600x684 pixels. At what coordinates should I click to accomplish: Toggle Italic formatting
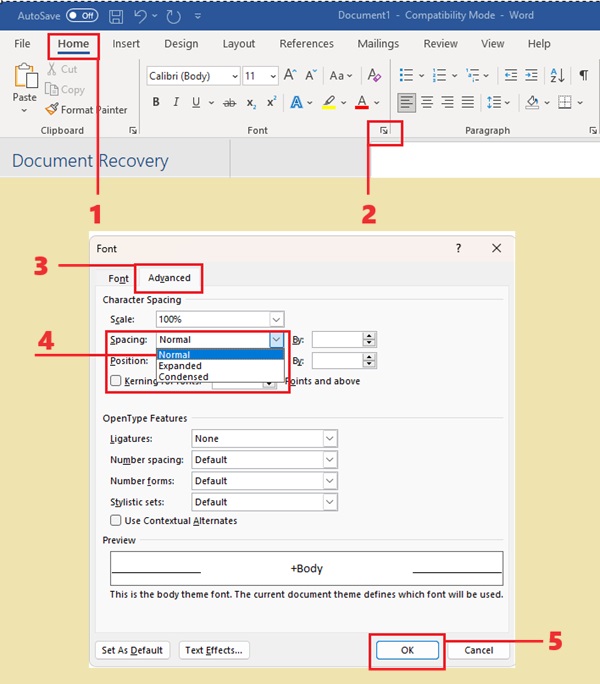click(176, 102)
